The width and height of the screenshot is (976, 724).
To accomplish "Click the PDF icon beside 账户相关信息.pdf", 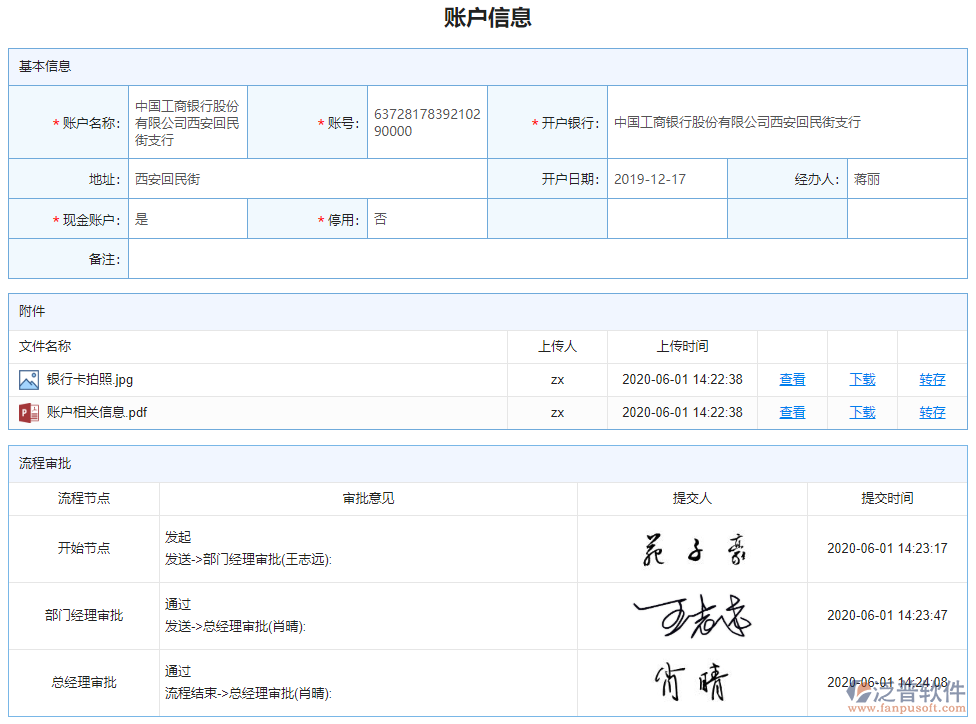I will (x=27, y=412).
